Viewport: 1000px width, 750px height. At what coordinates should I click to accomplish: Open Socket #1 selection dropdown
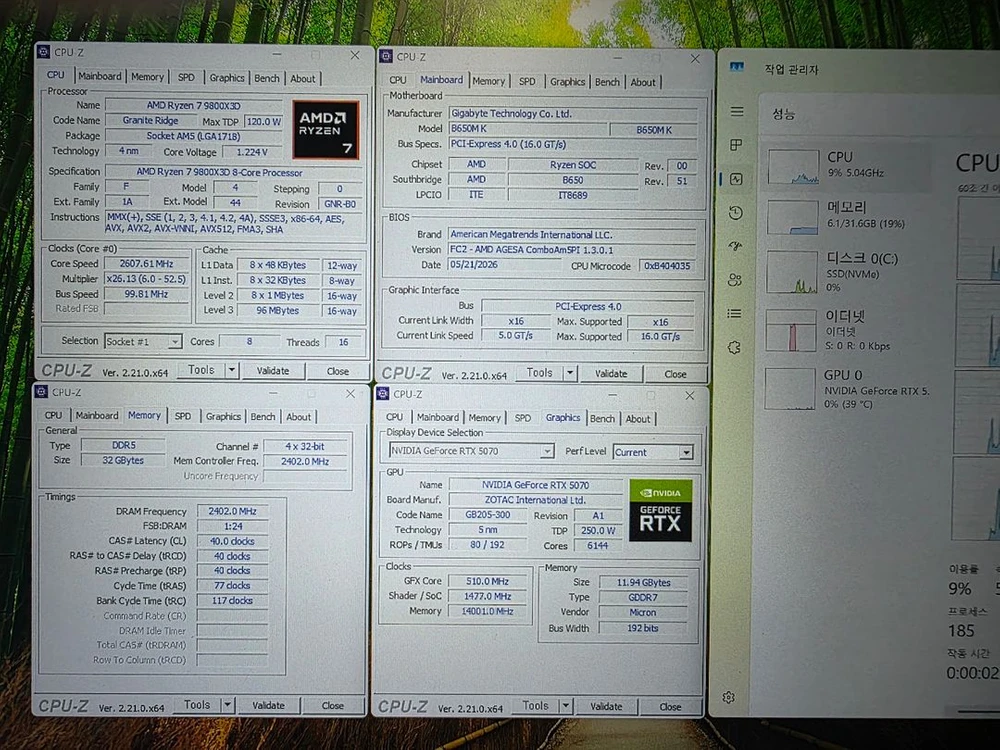tap(143, 341)
